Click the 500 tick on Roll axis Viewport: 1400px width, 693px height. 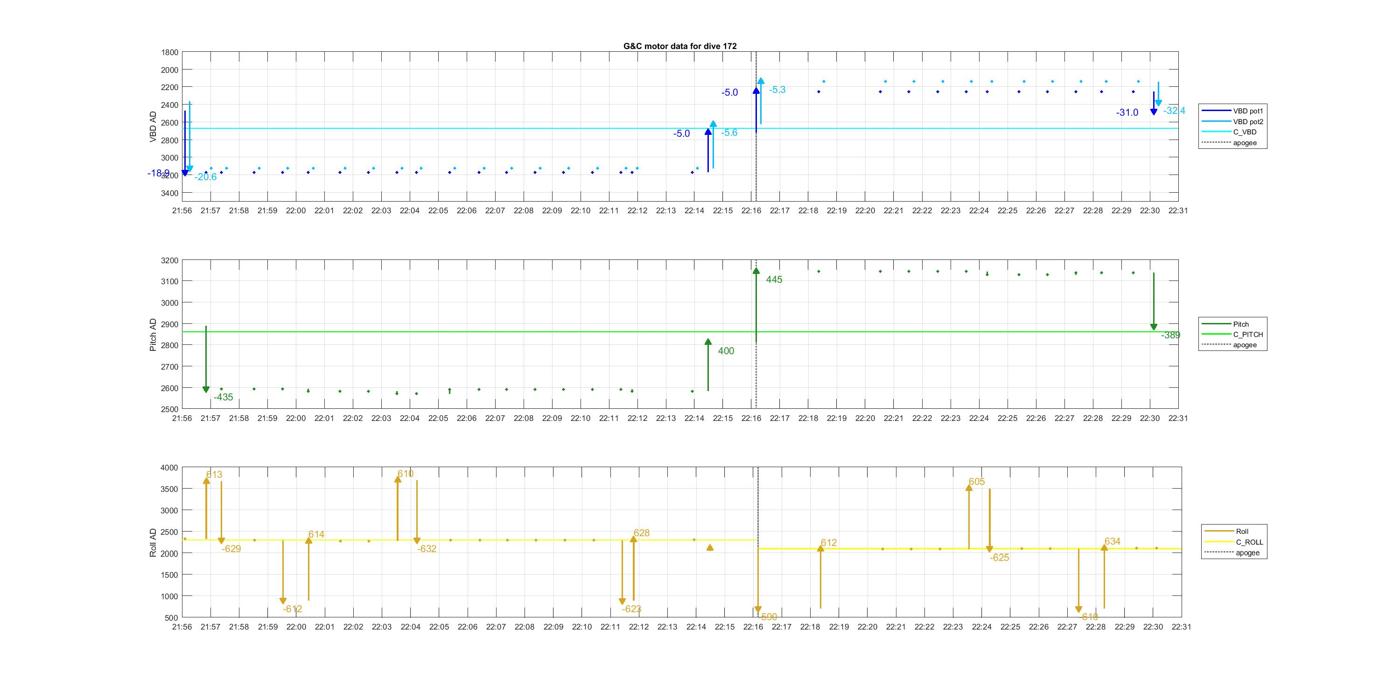pos(172,618)
